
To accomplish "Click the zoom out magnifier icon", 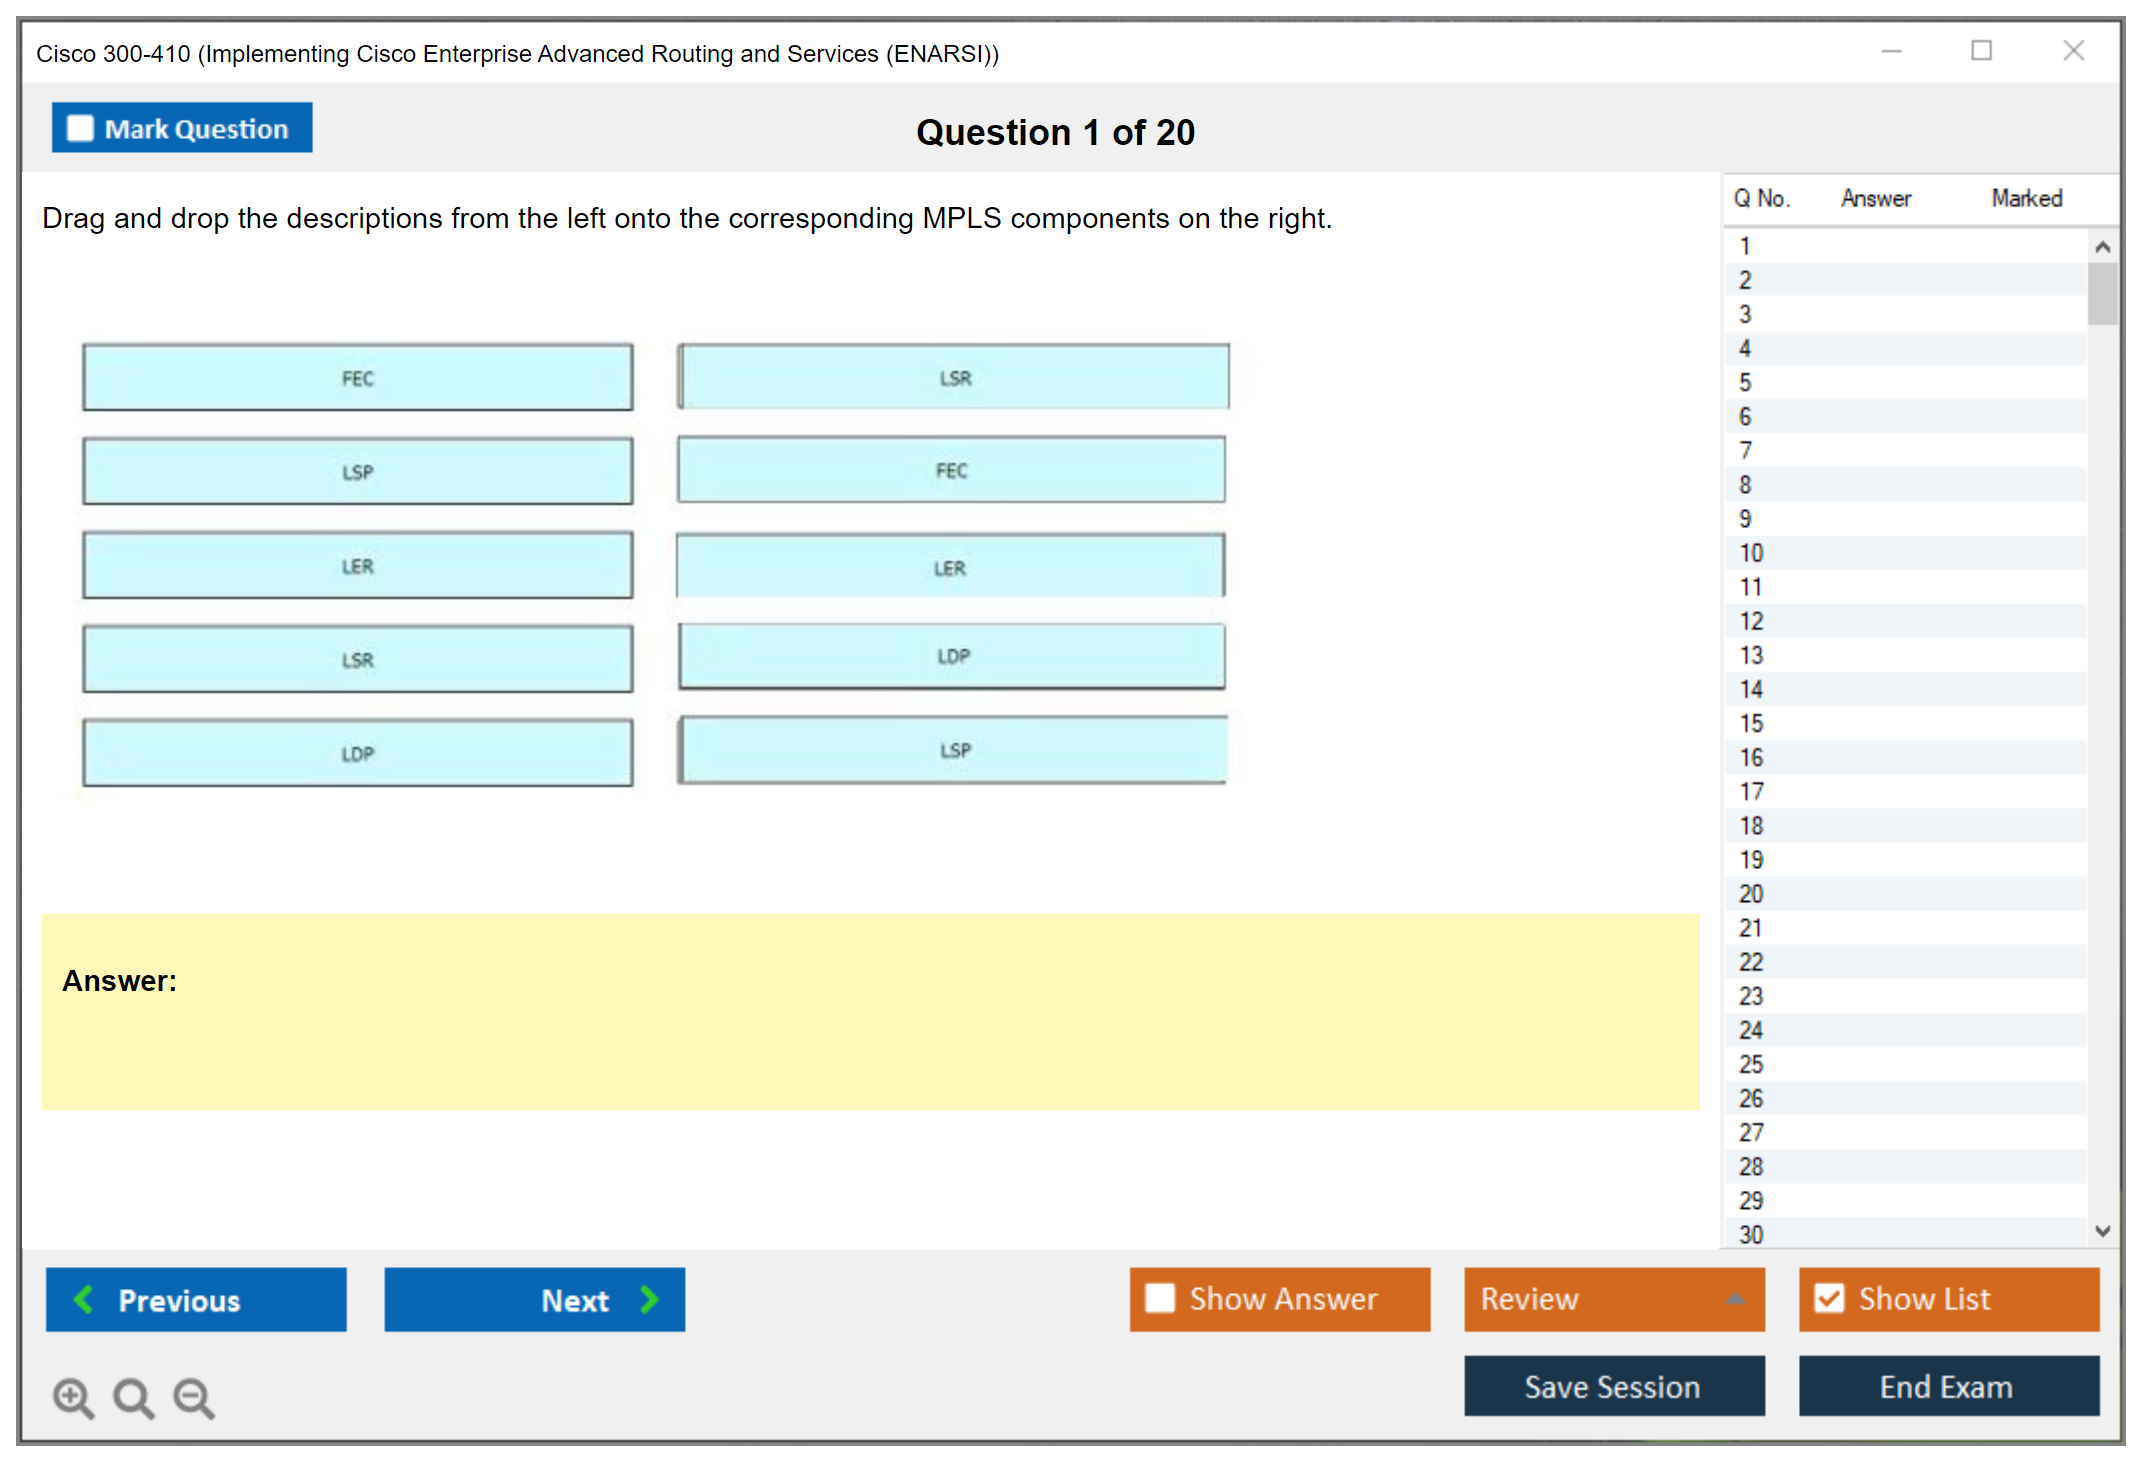I will pyautogui.click(x=193, y=1397).
